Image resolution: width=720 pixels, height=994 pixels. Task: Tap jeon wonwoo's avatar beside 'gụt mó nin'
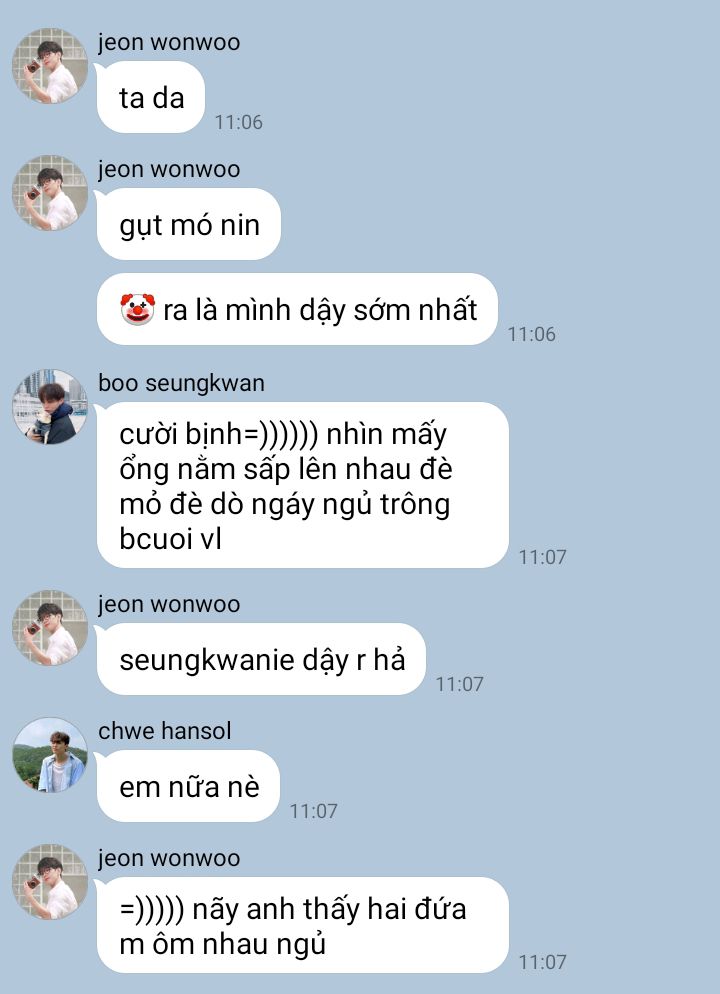tap(50, 192)
